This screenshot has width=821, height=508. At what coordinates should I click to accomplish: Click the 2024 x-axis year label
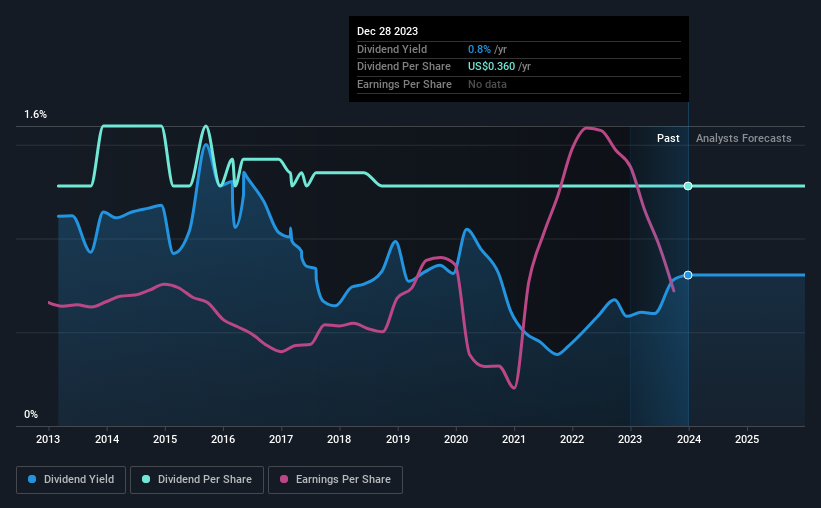point(689,439)
